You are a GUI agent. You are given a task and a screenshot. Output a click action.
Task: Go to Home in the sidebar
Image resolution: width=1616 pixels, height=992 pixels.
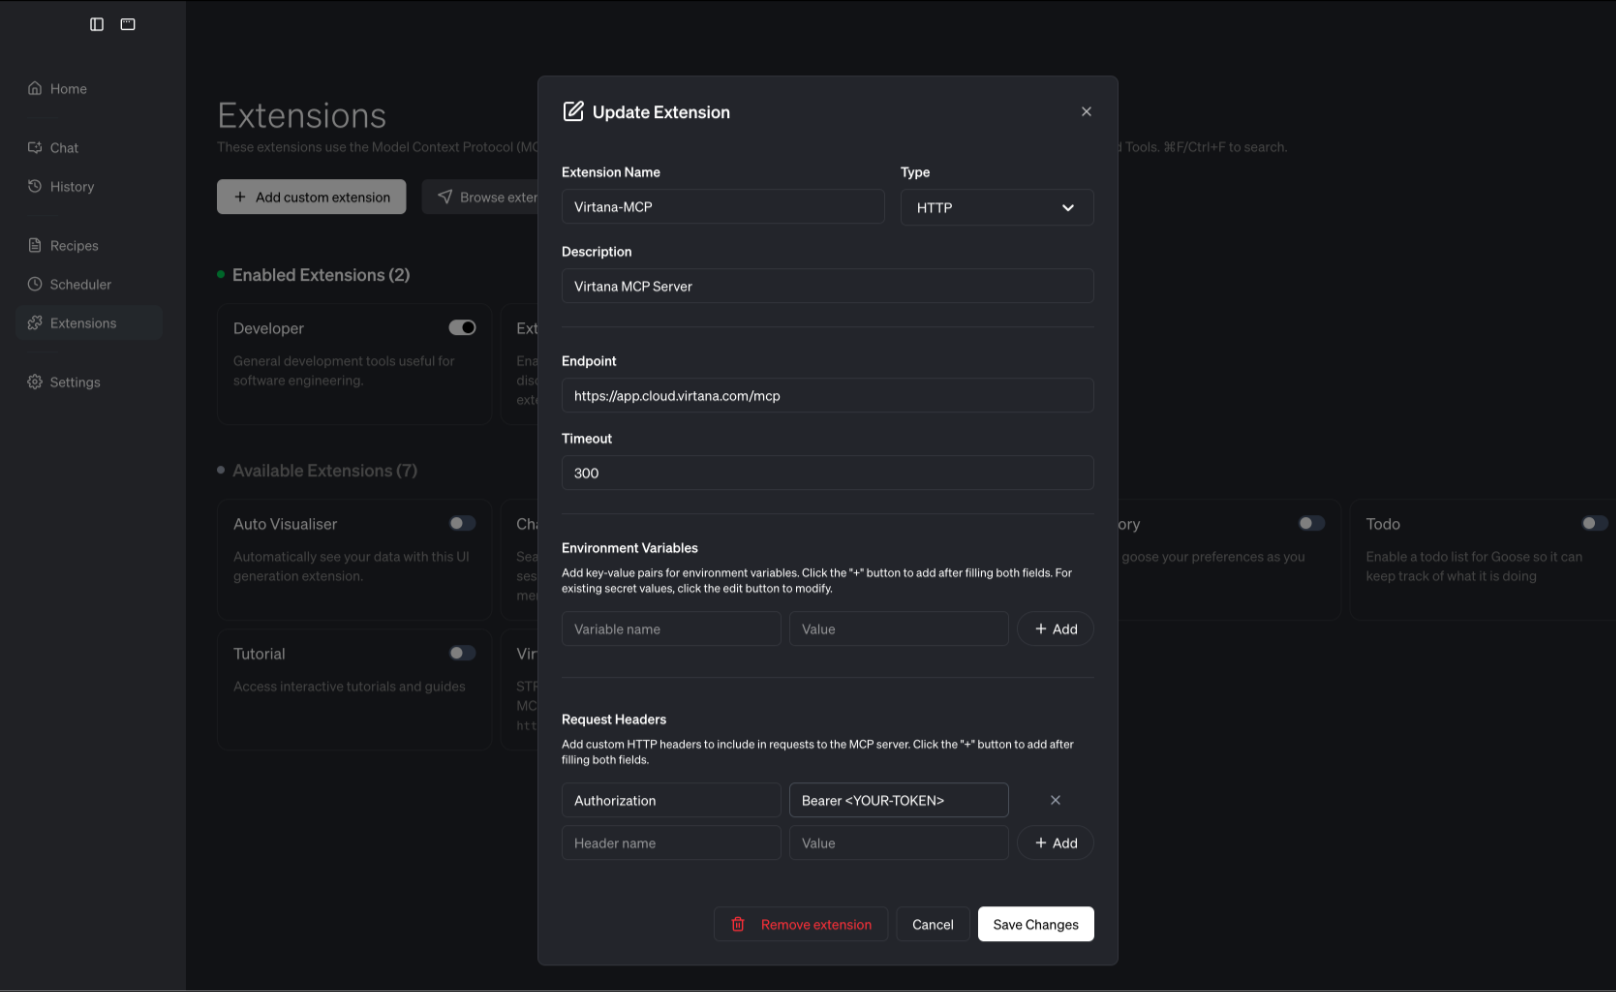click(68, 89)
